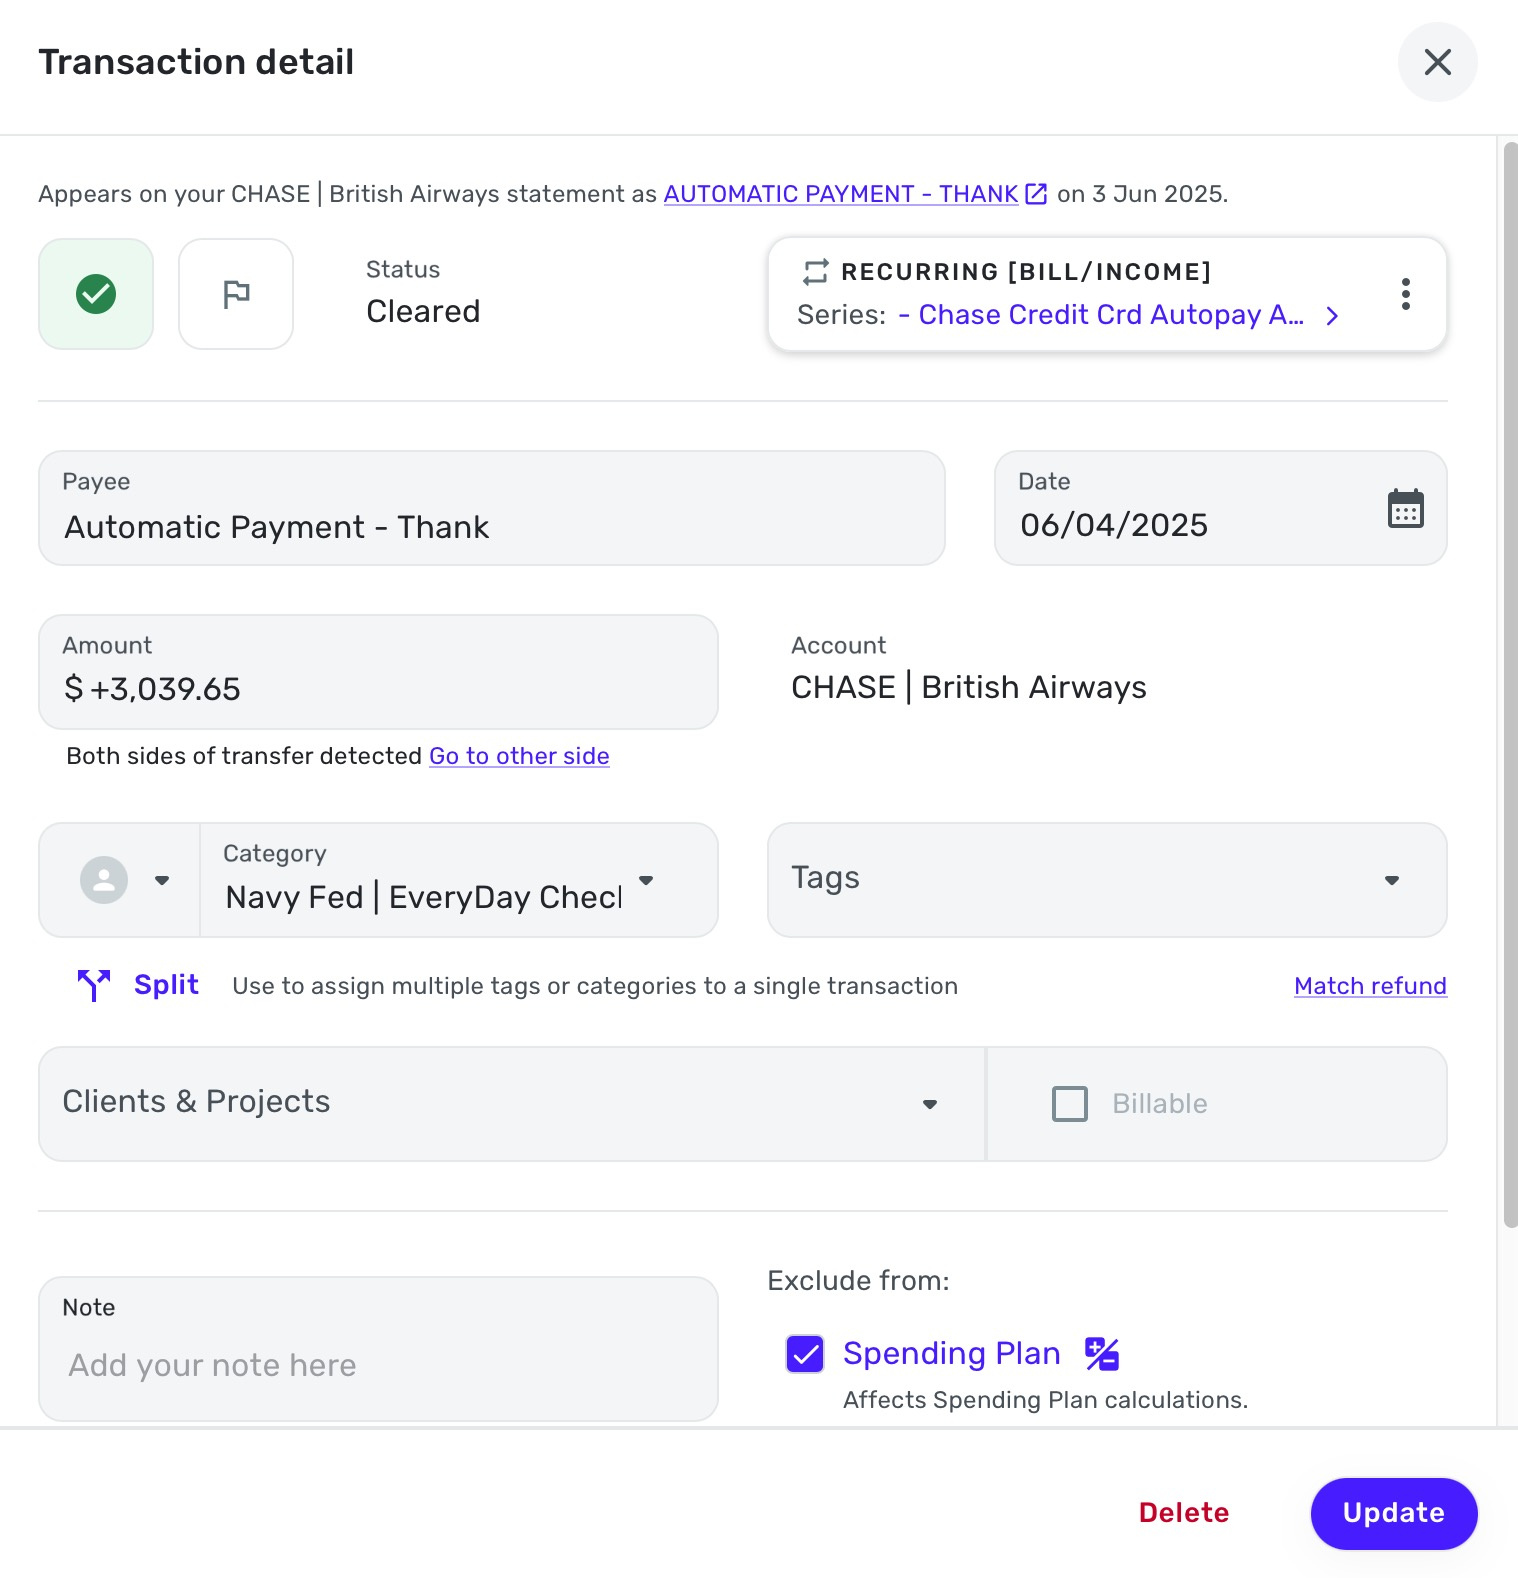Open the Chase Credit Crd Autopay series link
1518x1578 pixels.
[1111, 315]
